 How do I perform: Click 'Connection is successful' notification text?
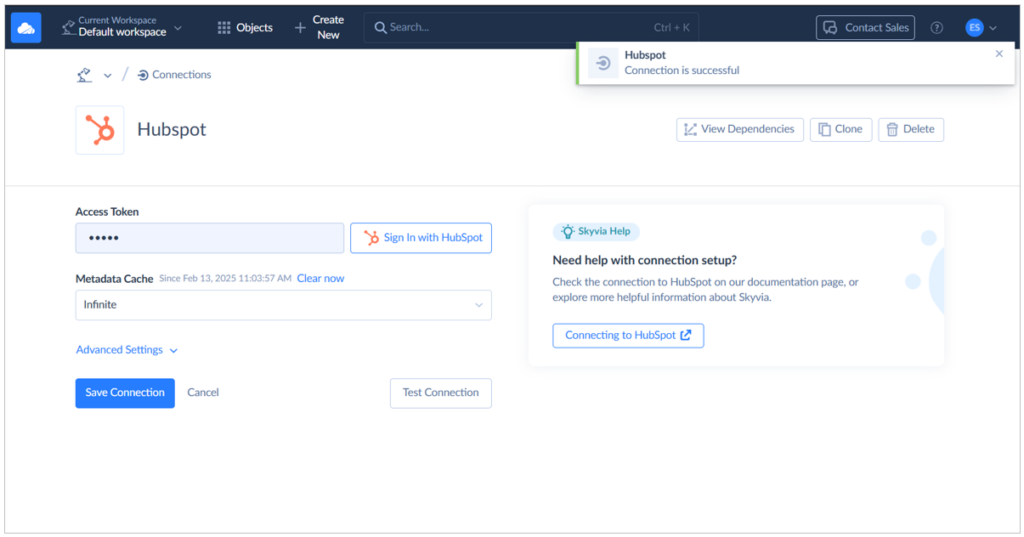pos(682,71)
